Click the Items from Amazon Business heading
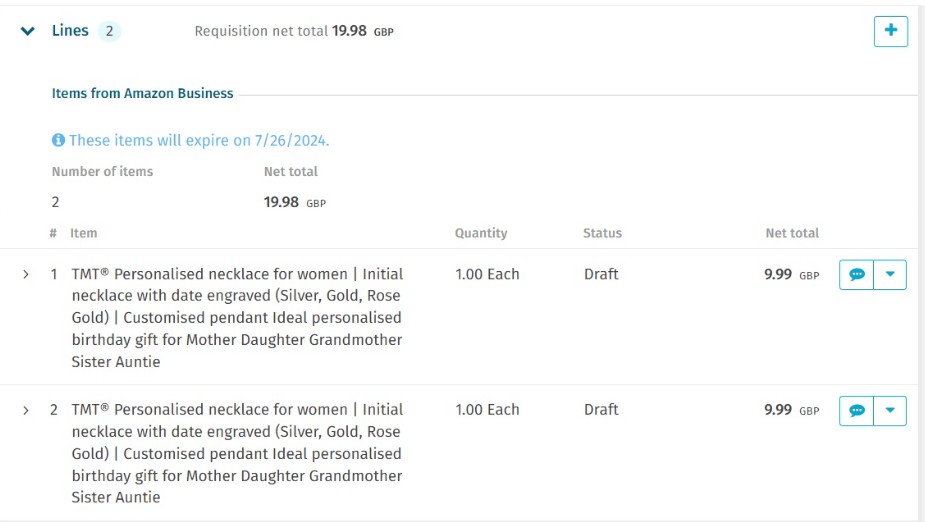This screenshot has height=522, width=925. point(142,93)
